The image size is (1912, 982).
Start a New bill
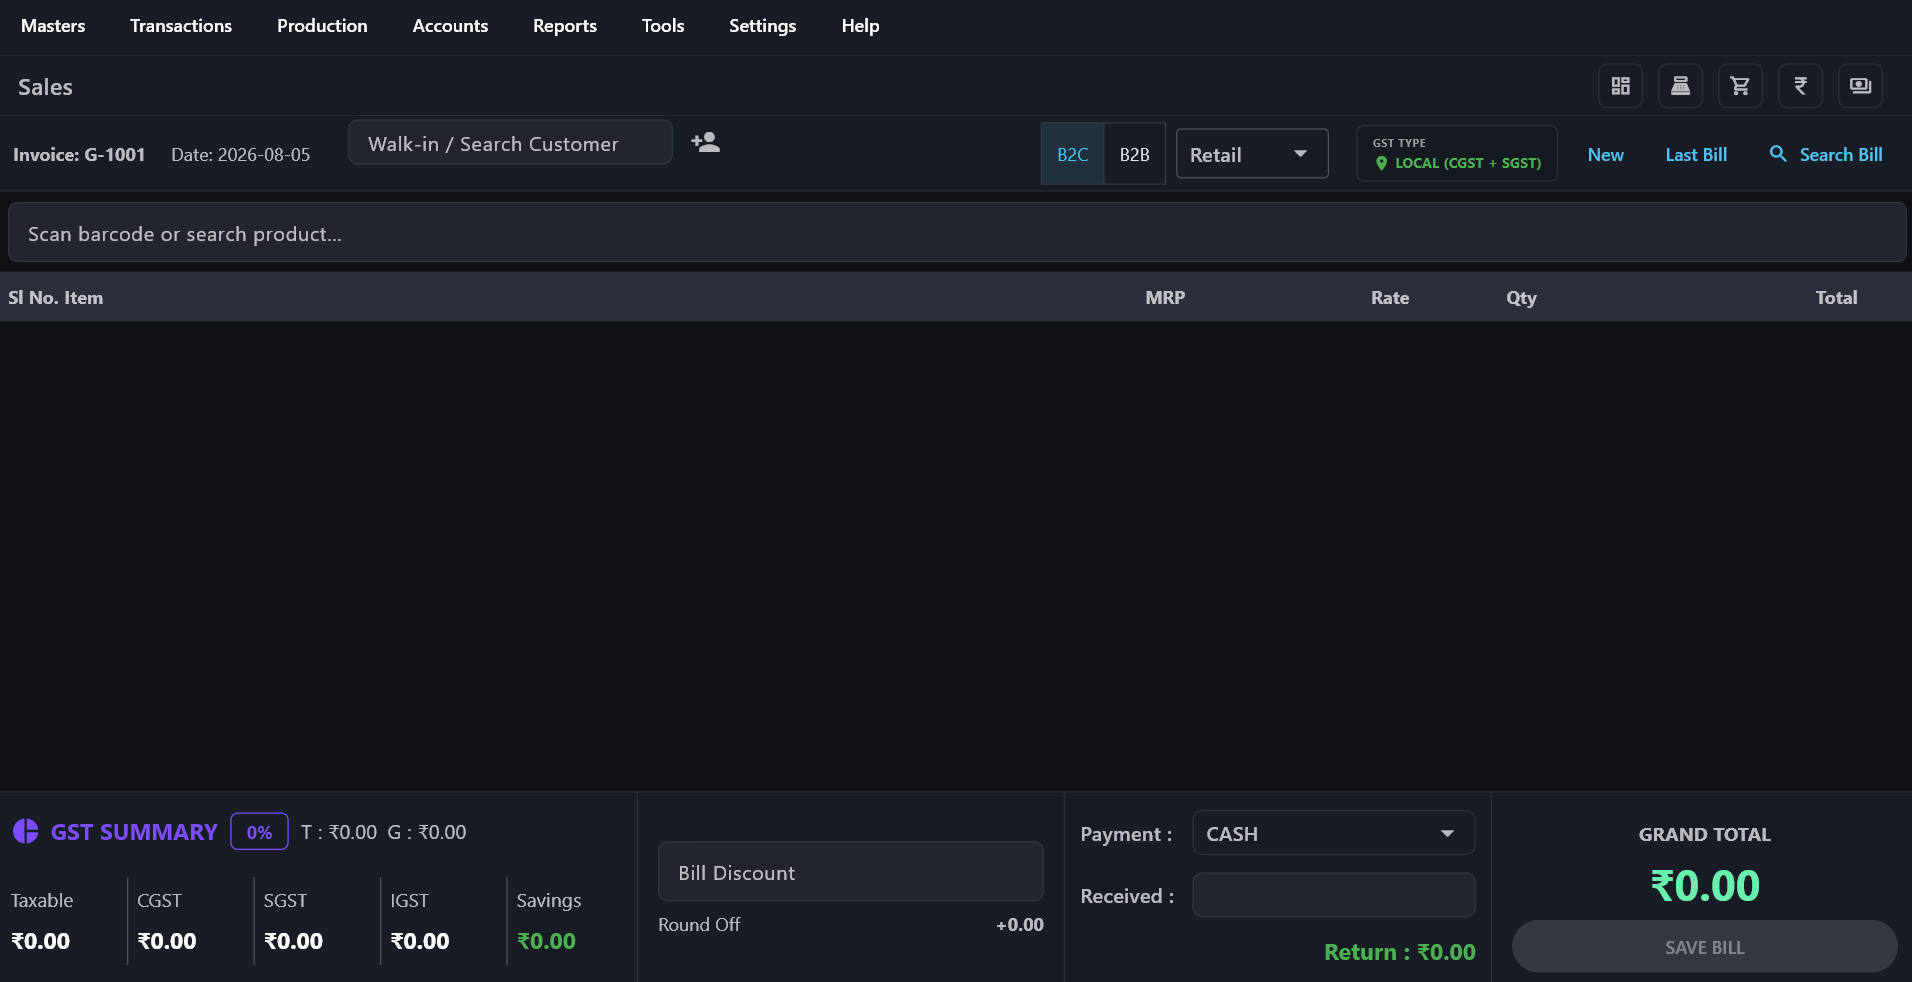click(x=1605, y=155)
